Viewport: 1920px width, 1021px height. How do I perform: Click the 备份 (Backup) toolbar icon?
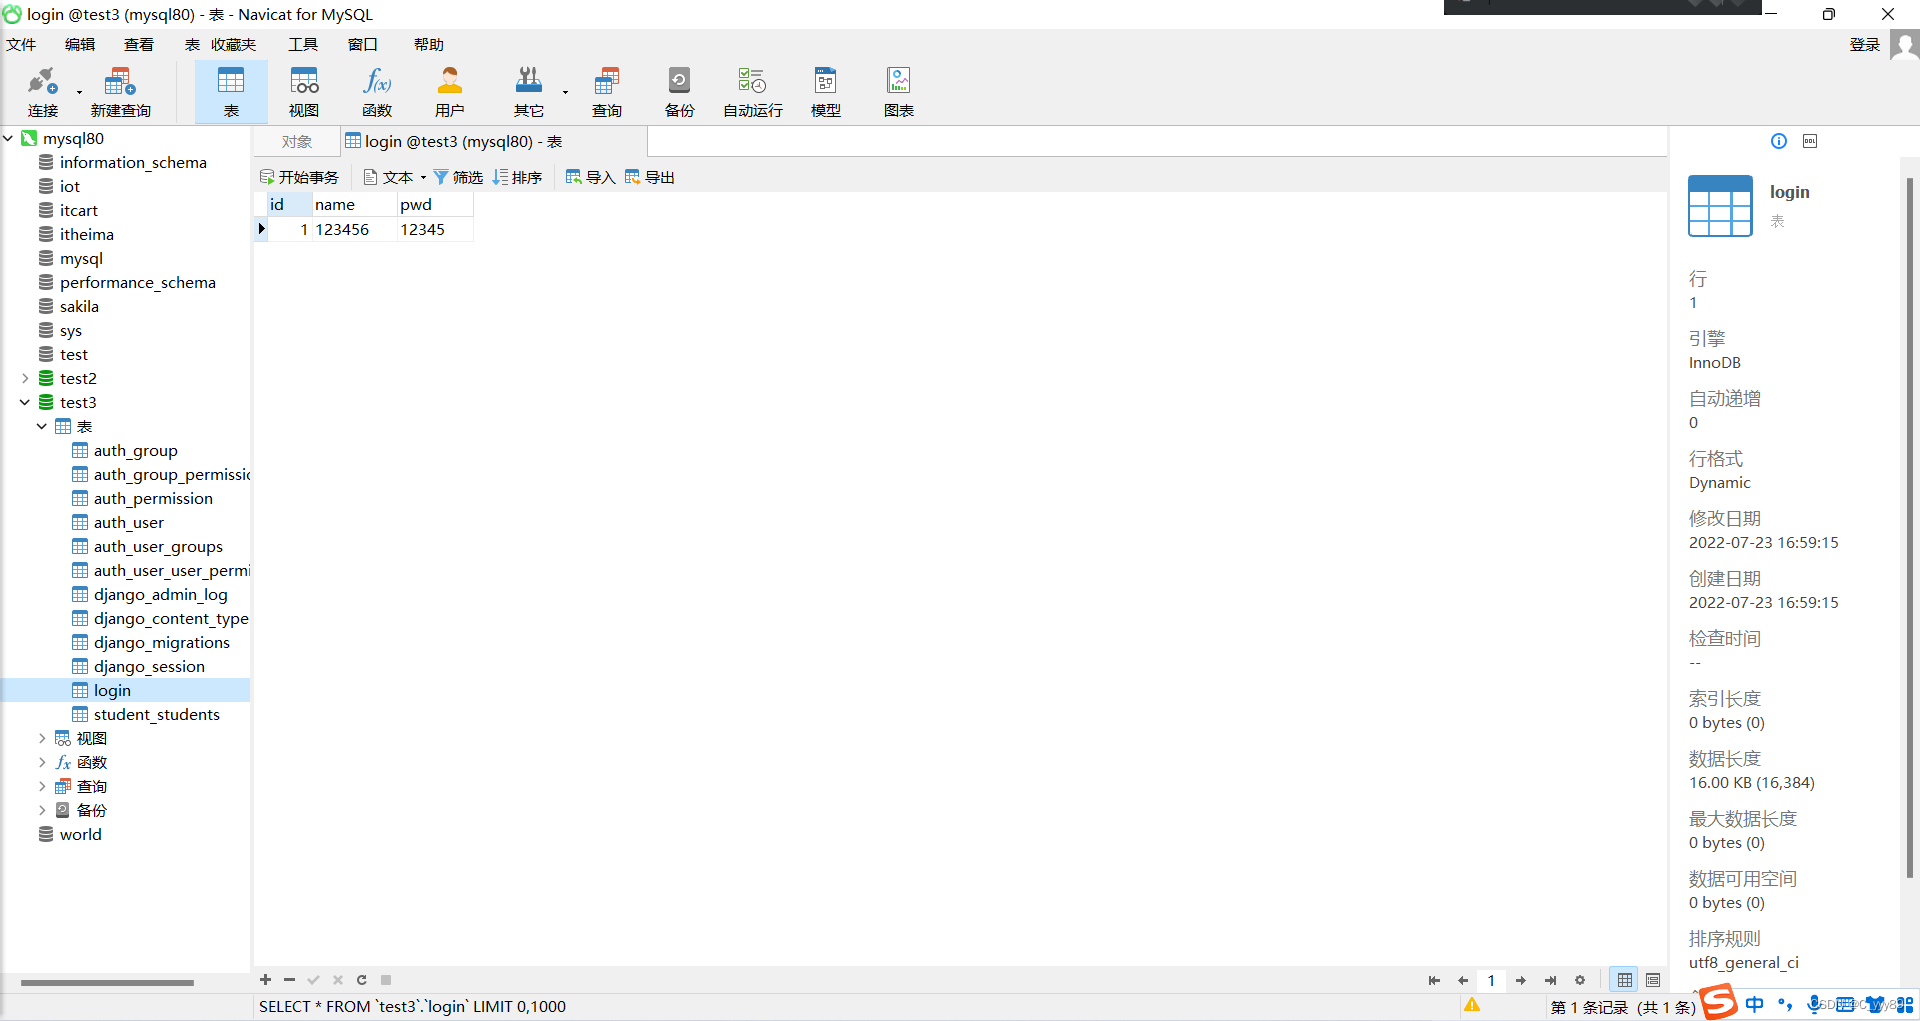pyautogui.click(x=679, y=90)
